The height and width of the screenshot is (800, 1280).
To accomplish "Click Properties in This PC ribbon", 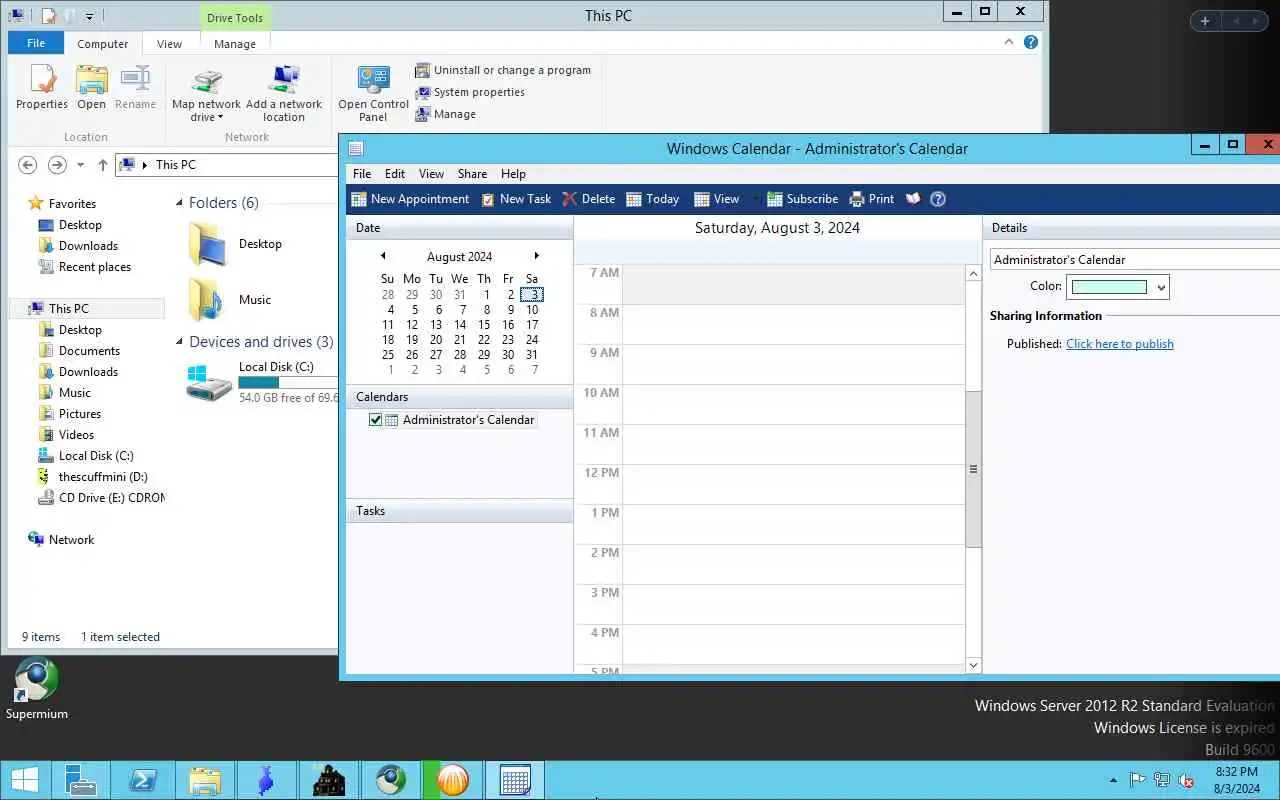I will 42,88.
